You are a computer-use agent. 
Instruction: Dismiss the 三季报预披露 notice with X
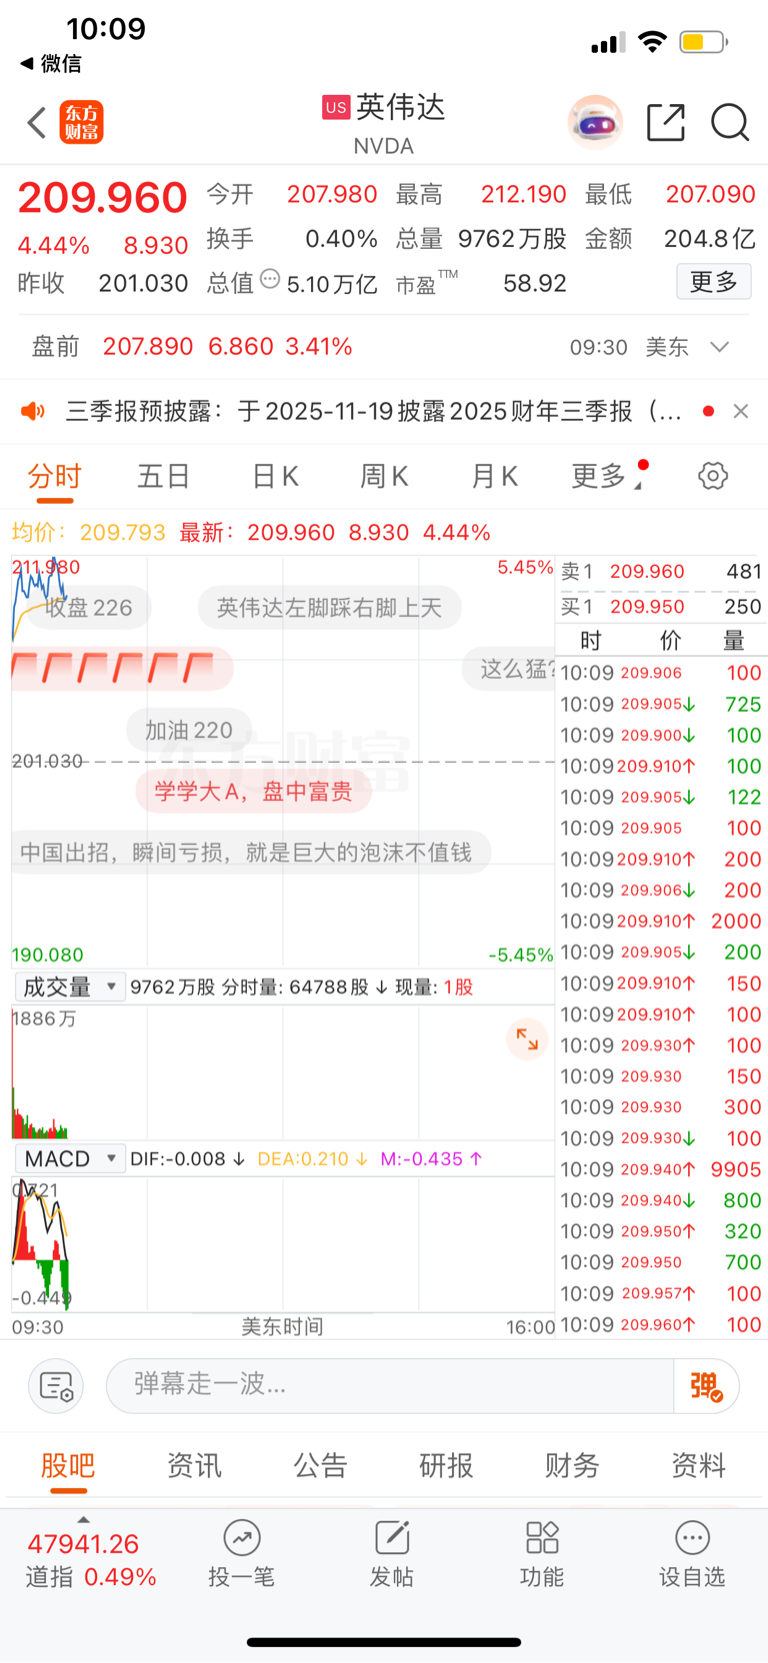(741, 411)
